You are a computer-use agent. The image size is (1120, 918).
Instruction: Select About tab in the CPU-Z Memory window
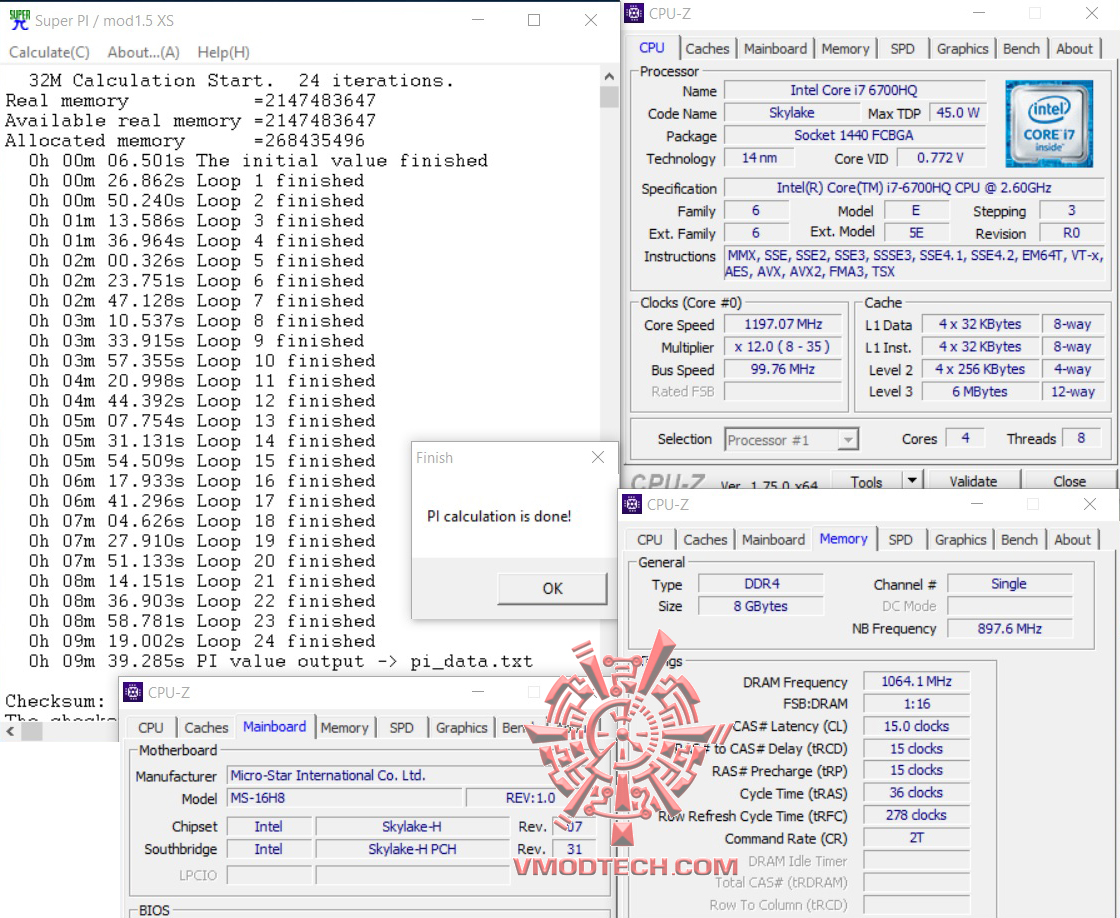click(1071, 539)
